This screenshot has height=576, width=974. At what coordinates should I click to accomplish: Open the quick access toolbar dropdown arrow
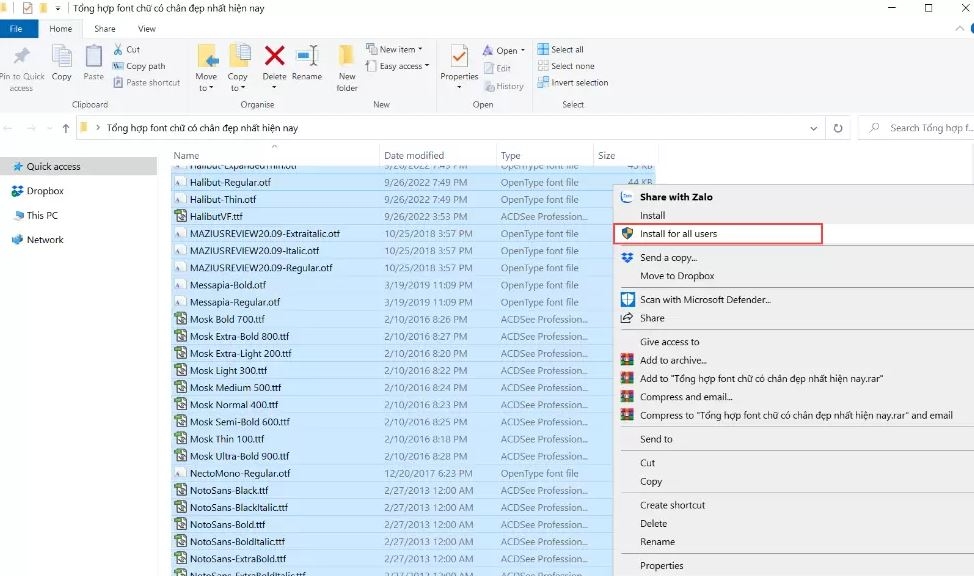(x=58, y=9)
